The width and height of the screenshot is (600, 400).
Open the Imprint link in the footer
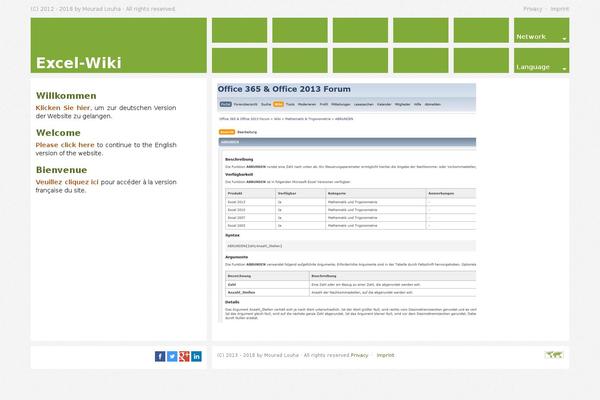pyautogui.click(x=385, y=355)
